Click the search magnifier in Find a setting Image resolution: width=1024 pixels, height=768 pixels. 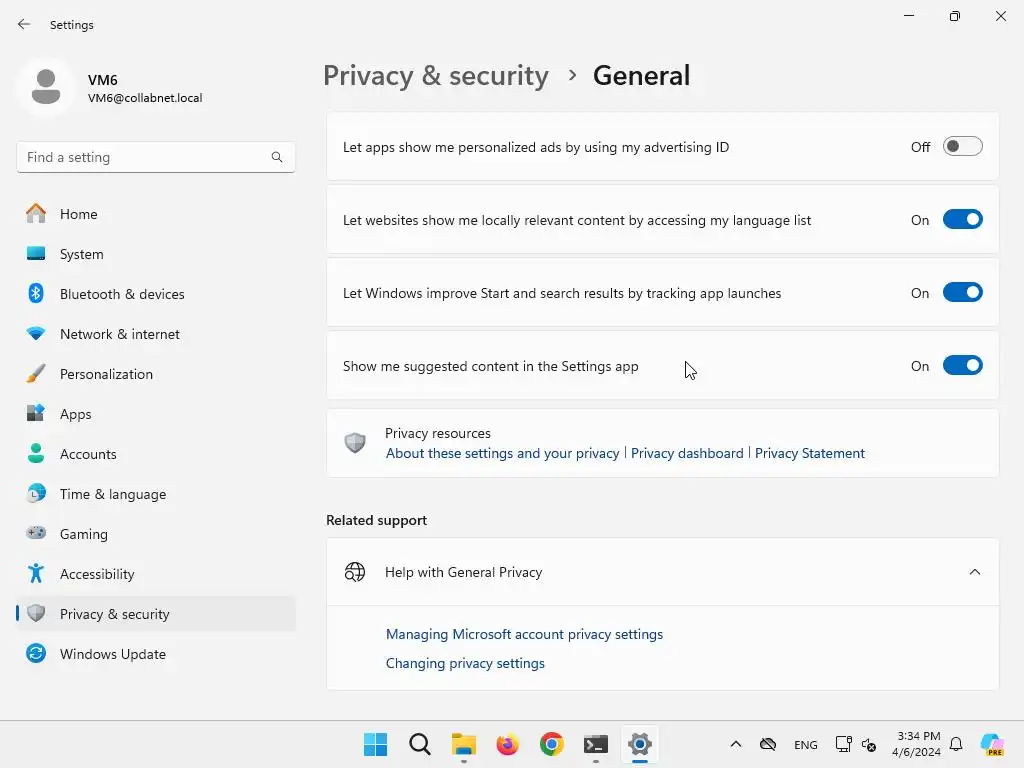point(277,157)
